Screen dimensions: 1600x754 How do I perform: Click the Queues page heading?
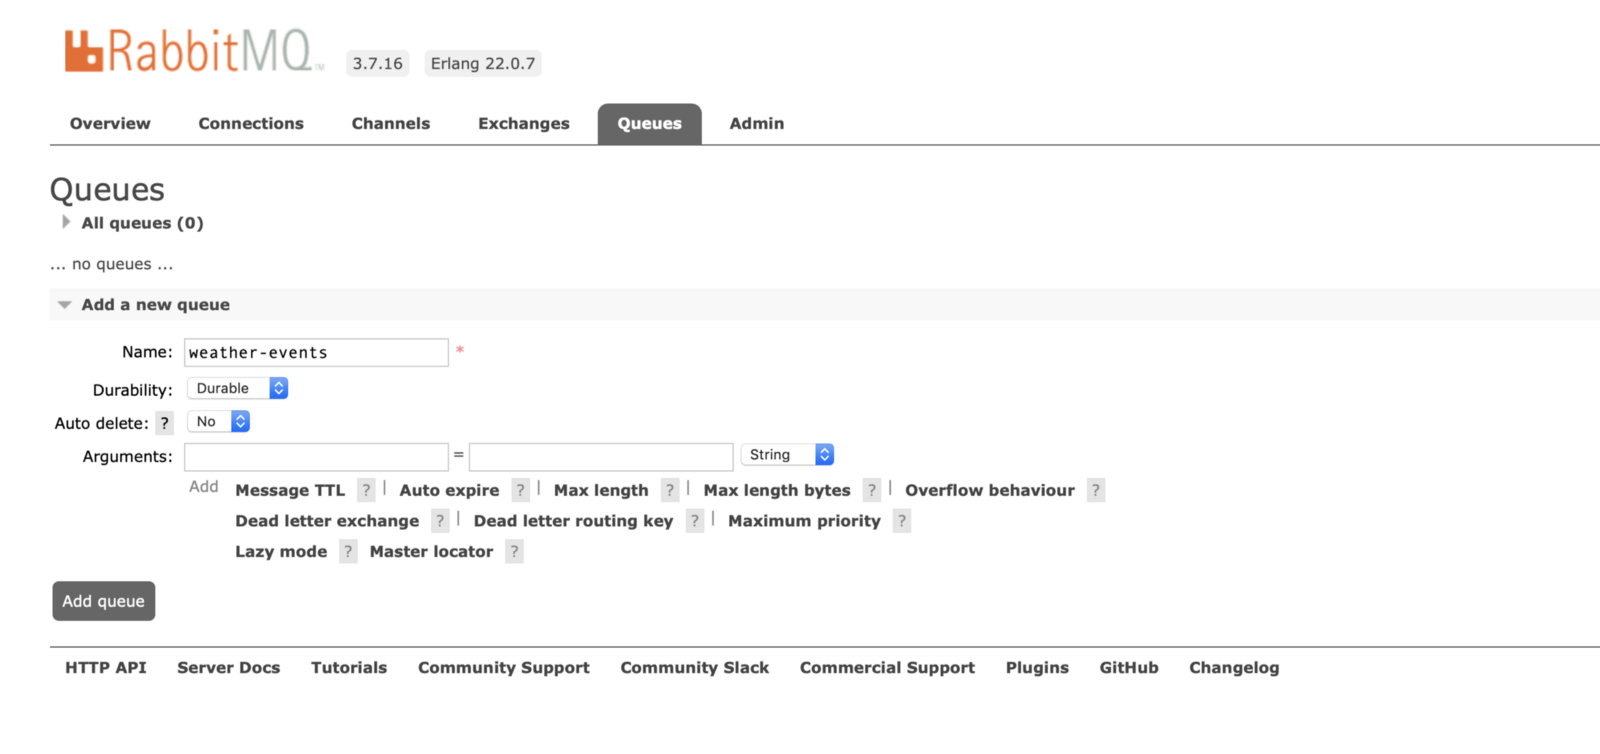point(107,189)
